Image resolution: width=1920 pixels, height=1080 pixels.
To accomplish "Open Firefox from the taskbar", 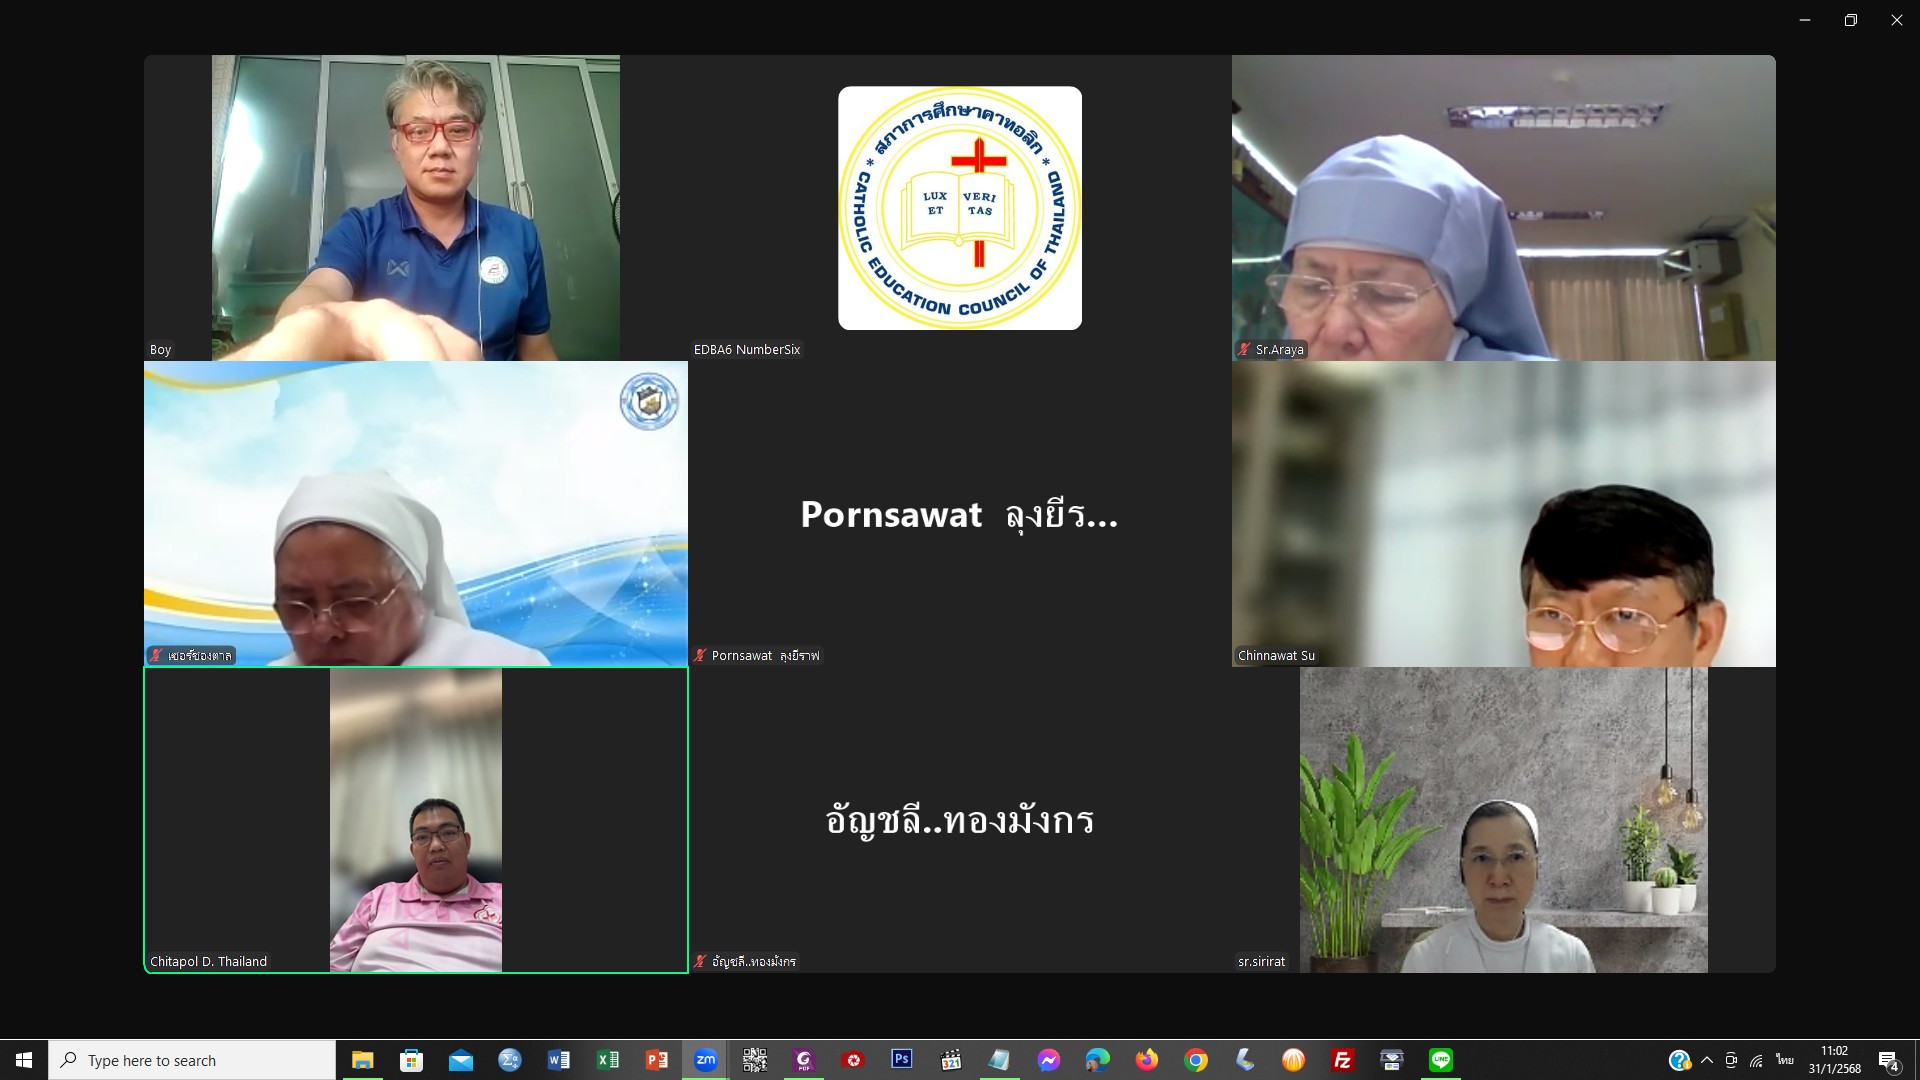I will [x=1146, y=1060].
